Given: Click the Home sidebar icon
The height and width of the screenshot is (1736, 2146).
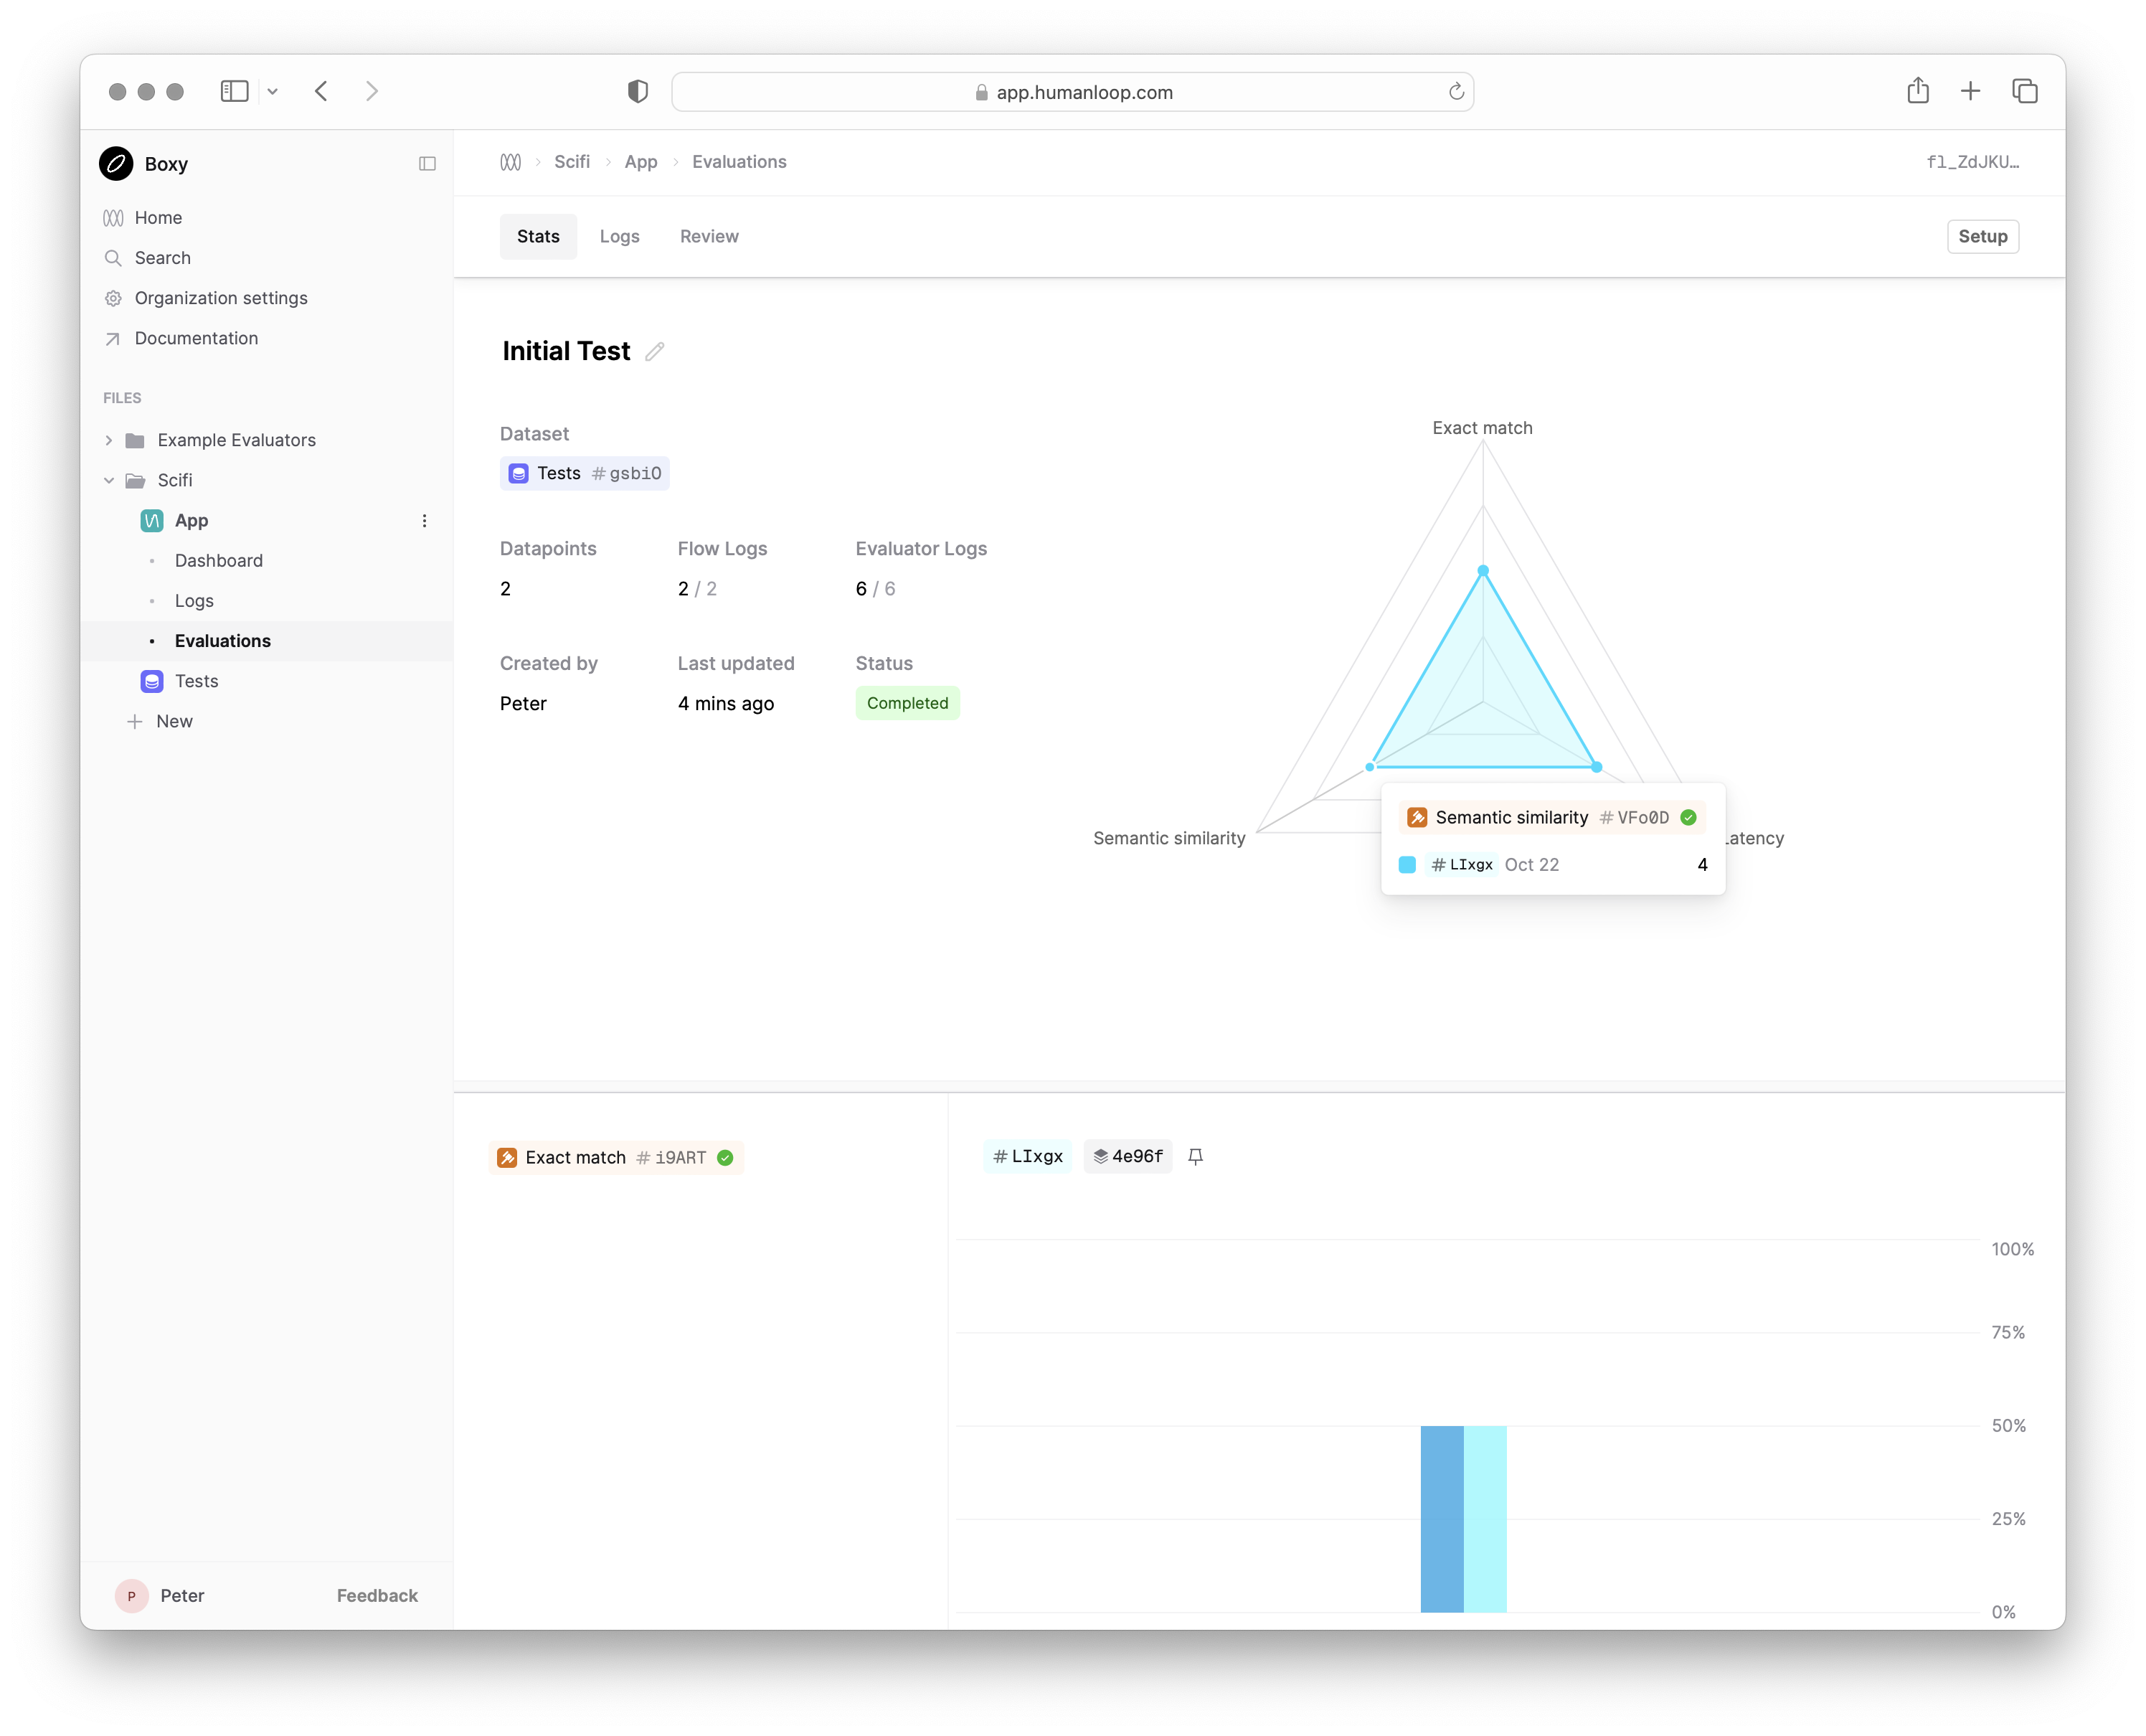Looking at the screenshot, I should pyautogui.click(x=113, y=218).
